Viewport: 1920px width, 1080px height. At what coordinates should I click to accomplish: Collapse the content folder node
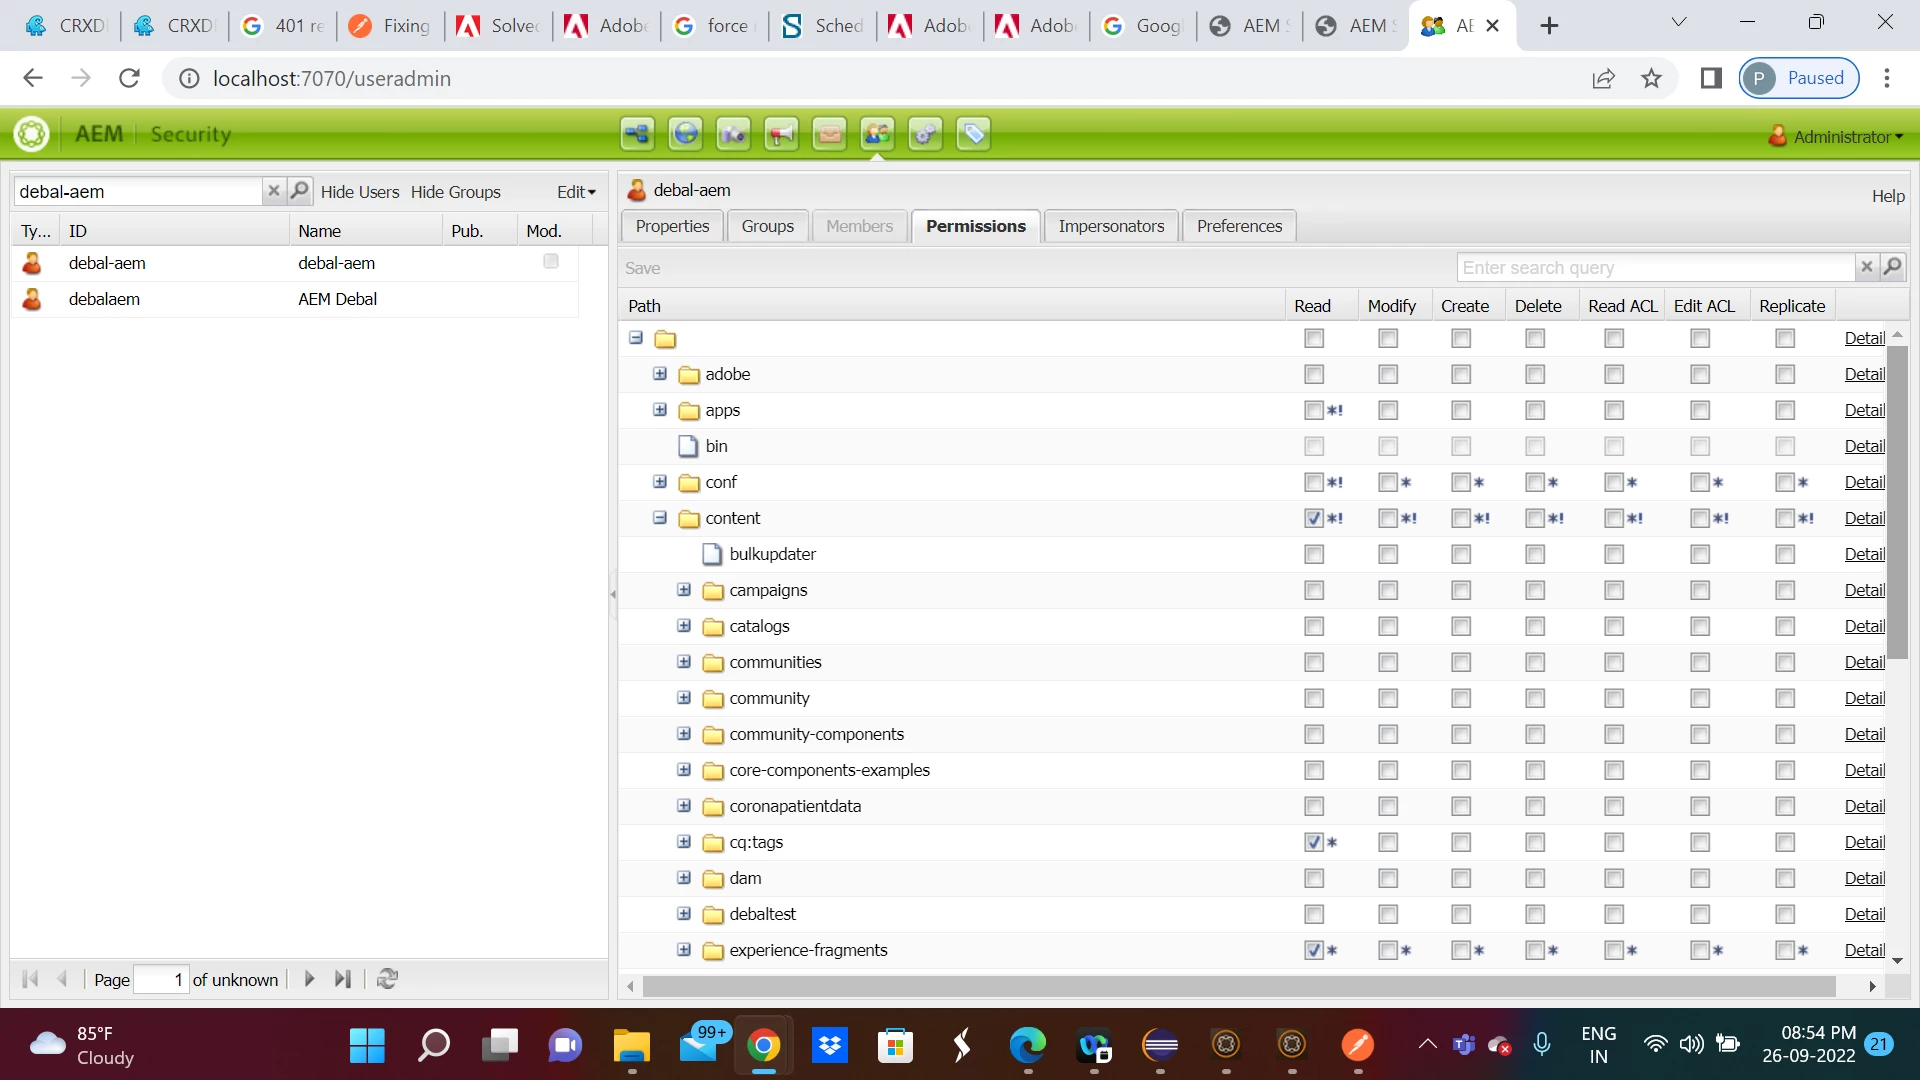click(660, 518)
